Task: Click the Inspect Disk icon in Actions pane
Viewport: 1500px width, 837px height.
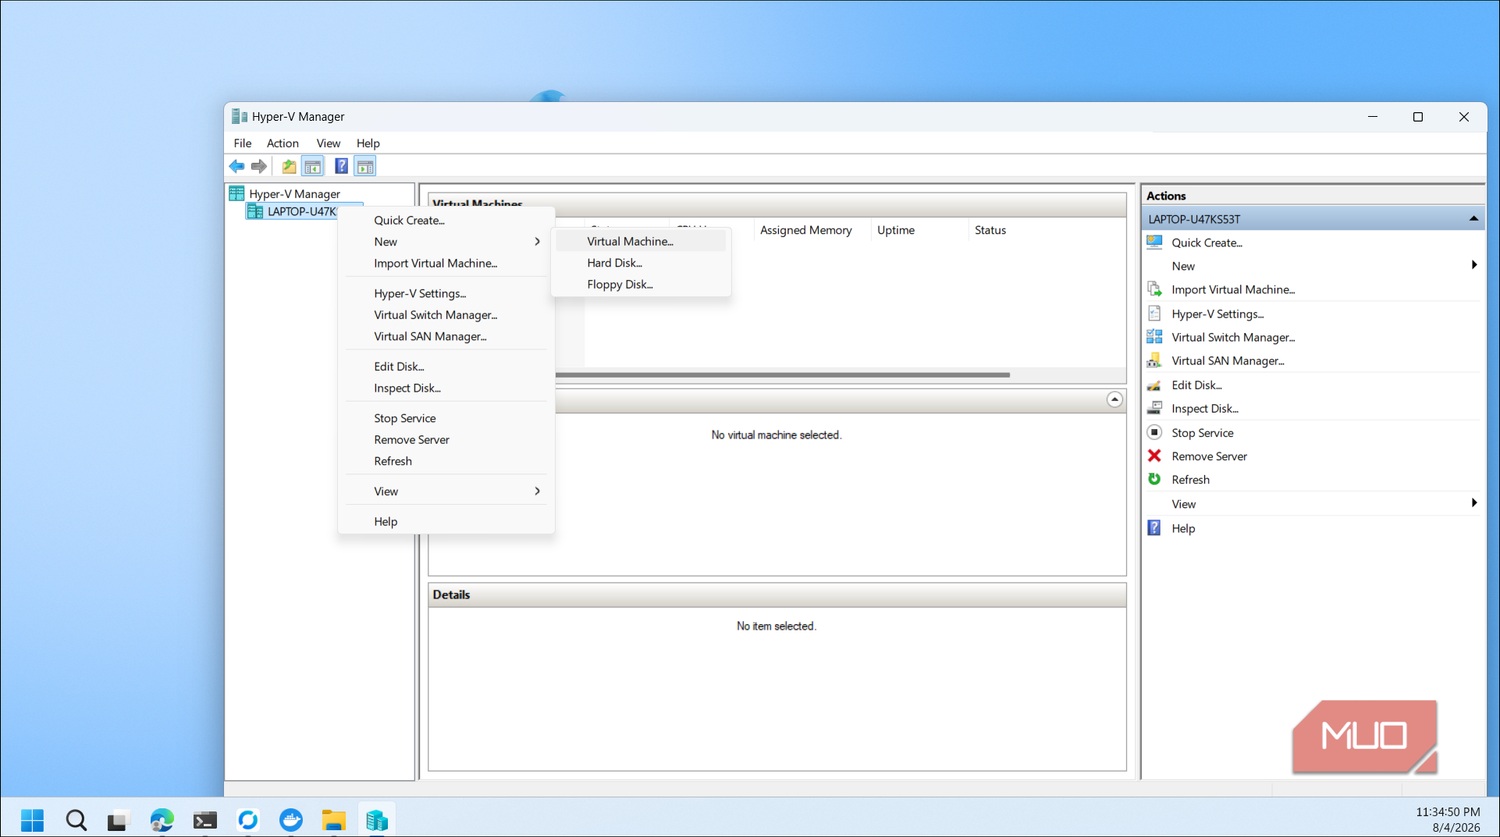Action: [1155, 408]
